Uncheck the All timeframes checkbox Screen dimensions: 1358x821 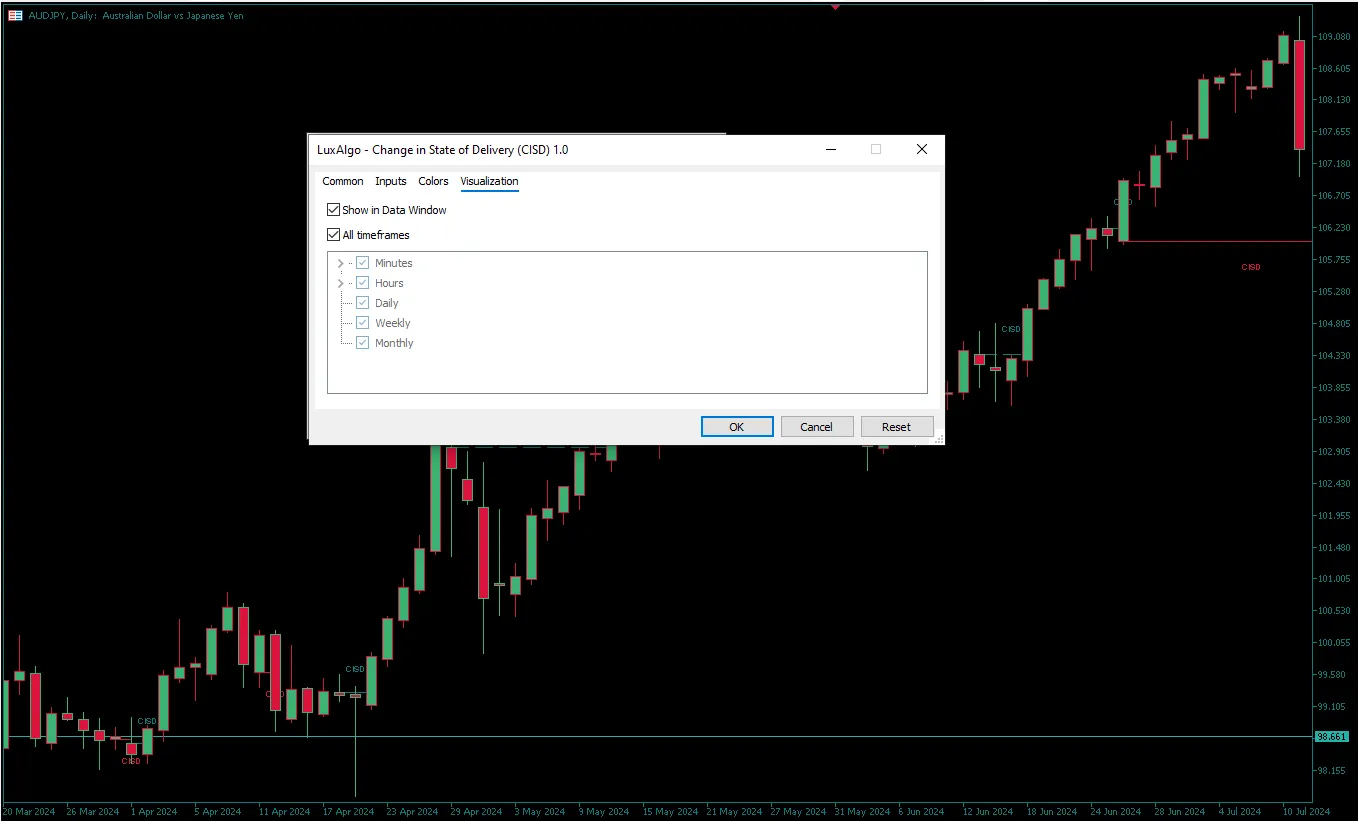pyautogui.click(x=334, y=235)
